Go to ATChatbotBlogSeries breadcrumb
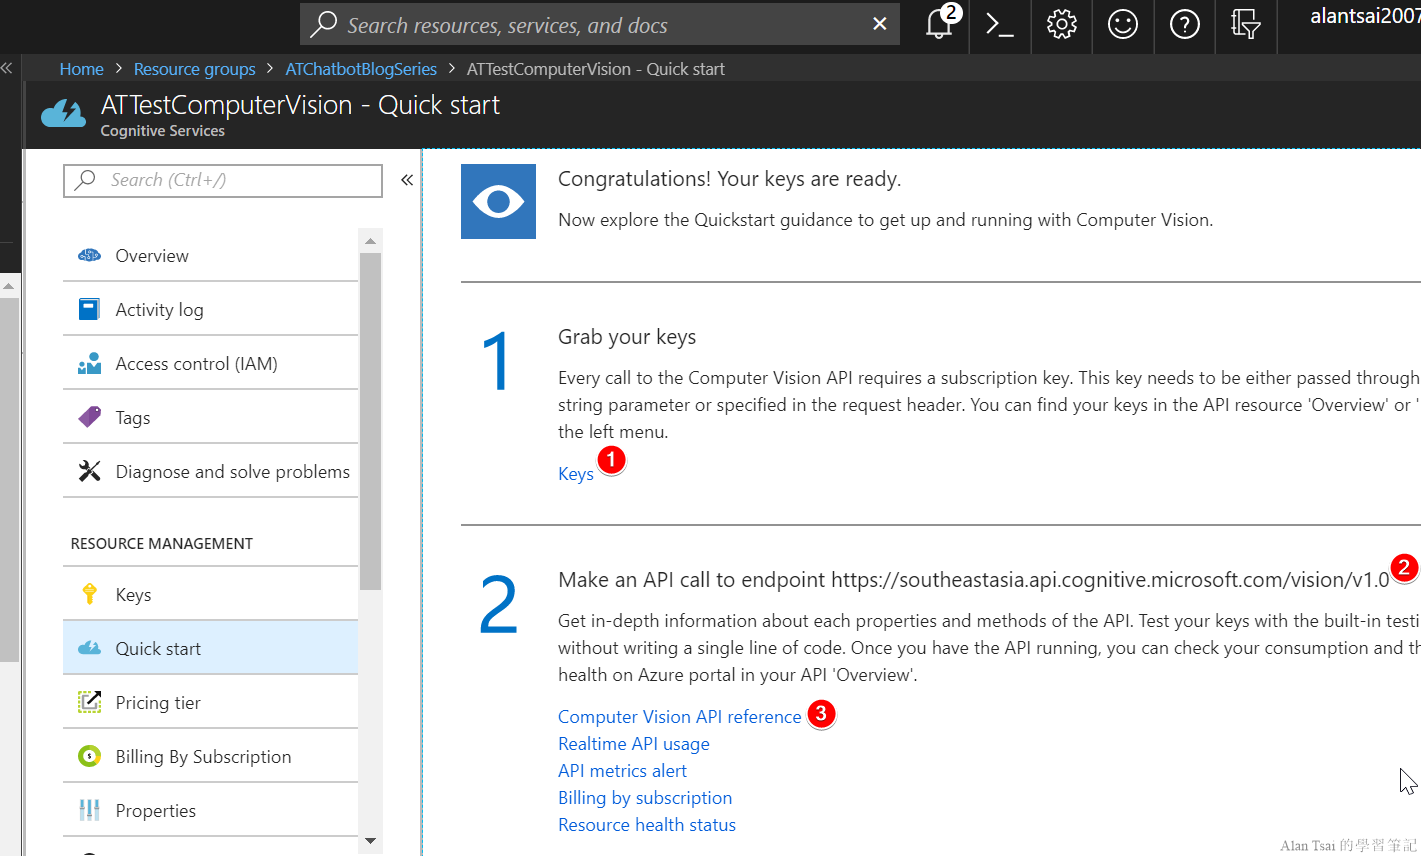The image size is (1421, 856). (361, 69)
